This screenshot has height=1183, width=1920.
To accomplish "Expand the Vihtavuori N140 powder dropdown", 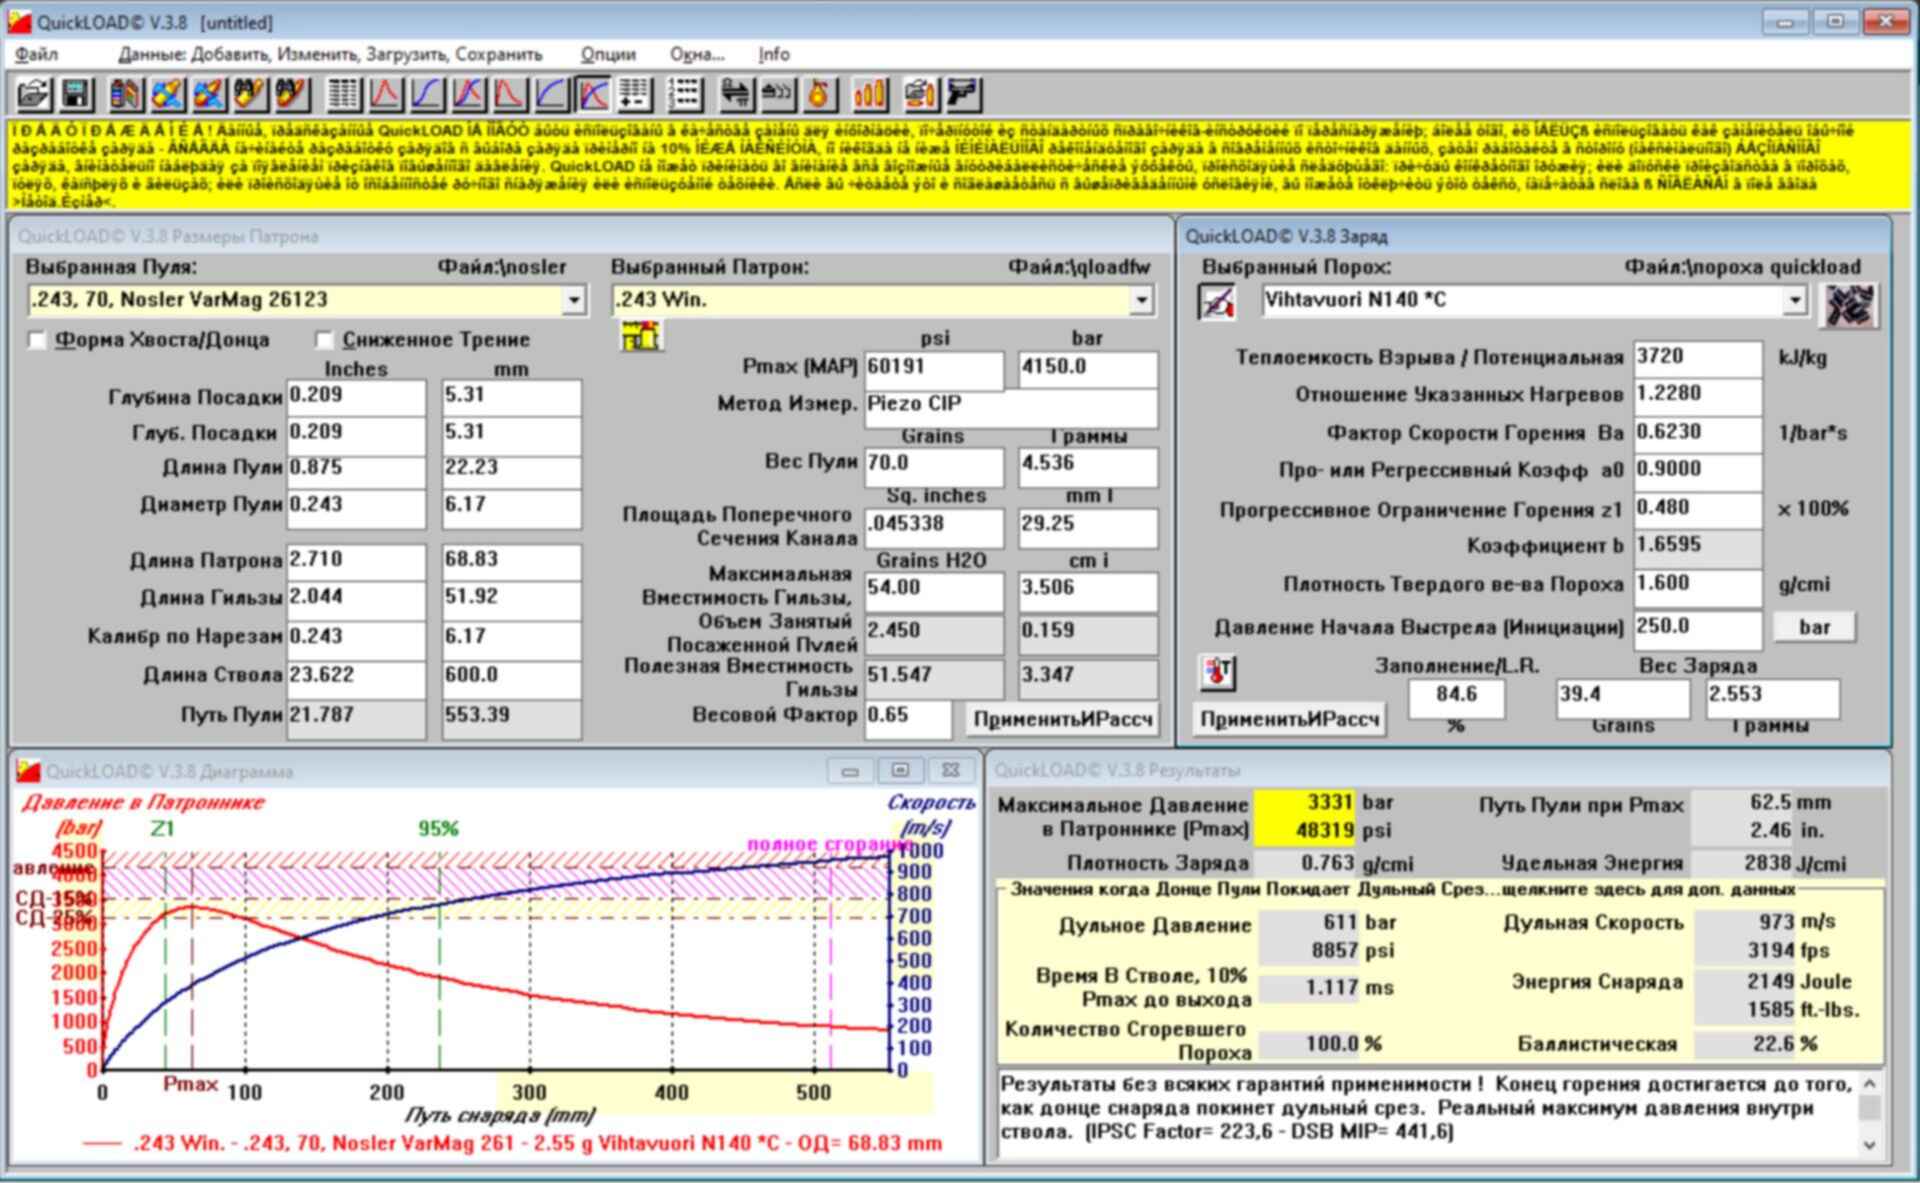I will [x=1795, y=300].
